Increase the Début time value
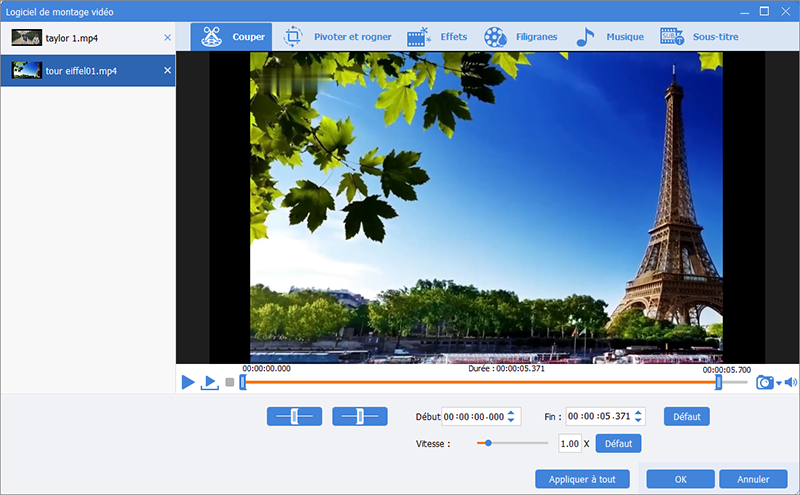This screenshot has height=495, width=800. (x=511, y=413)
